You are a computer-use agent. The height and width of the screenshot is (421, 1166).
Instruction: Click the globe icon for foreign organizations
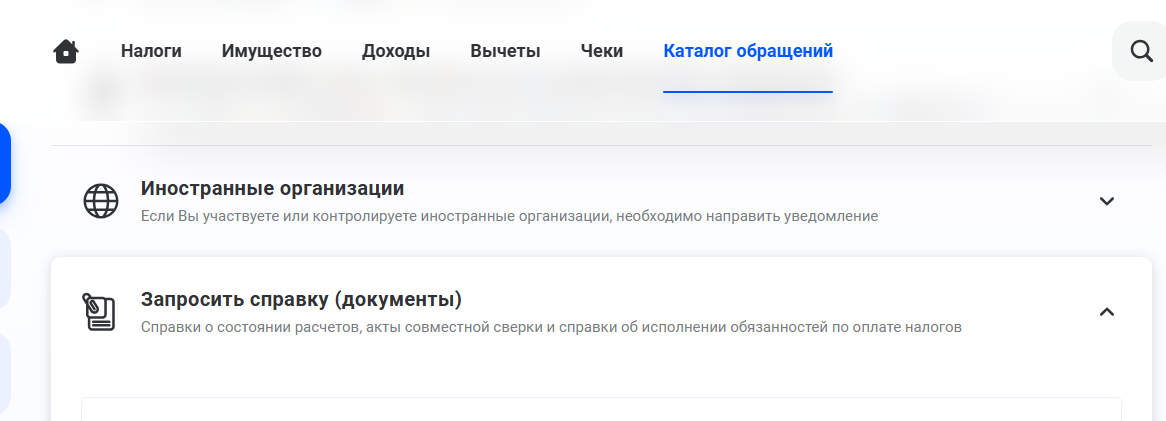coord(101,201)
